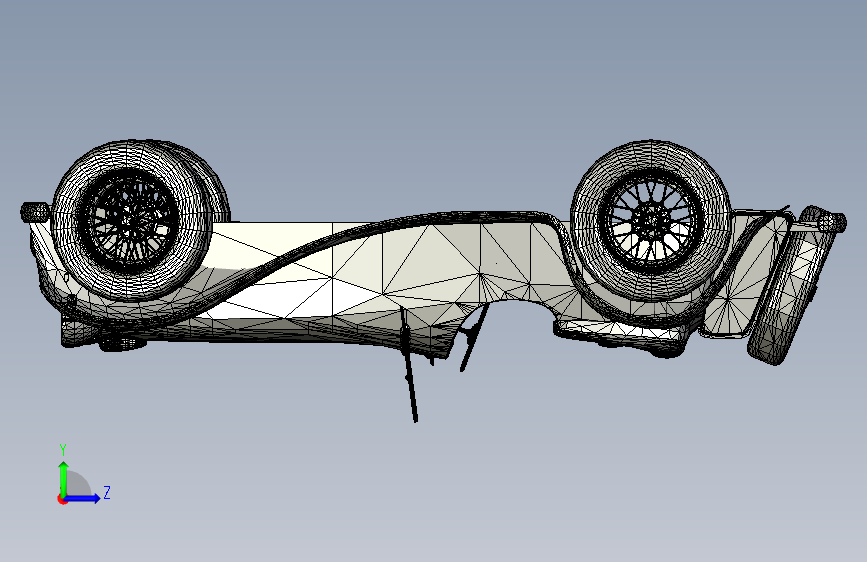867x562 pixels.
Task: Click the XYZ axis triad indicator
Action: point(83,475)
